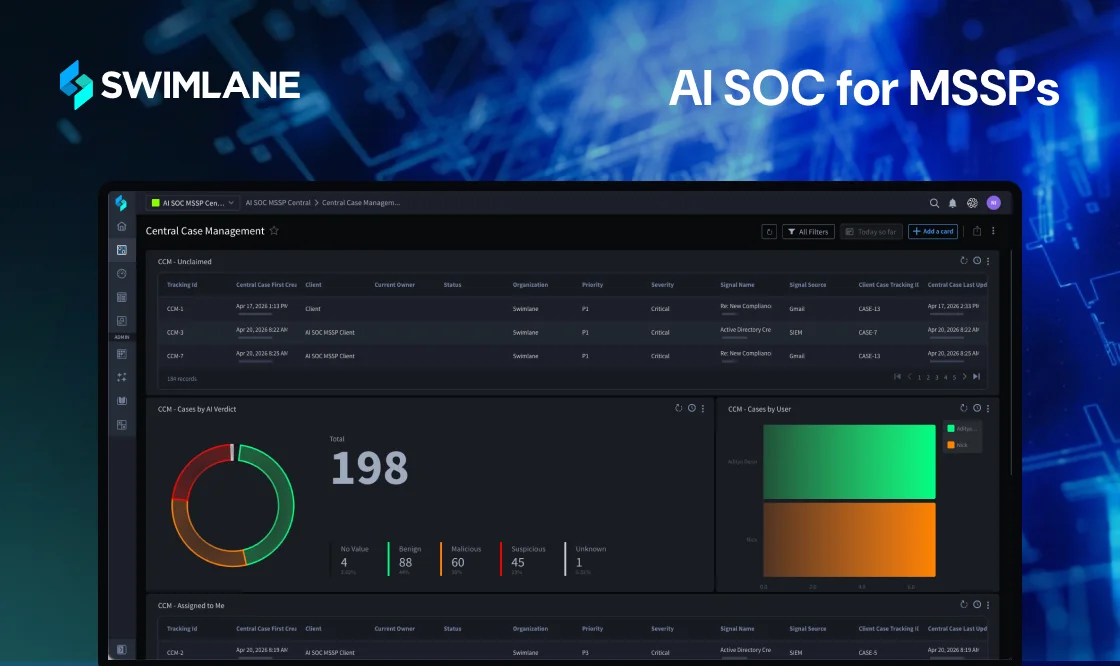
Task: Refresh the CCM - Cases by User card
Action: (964, 408)
